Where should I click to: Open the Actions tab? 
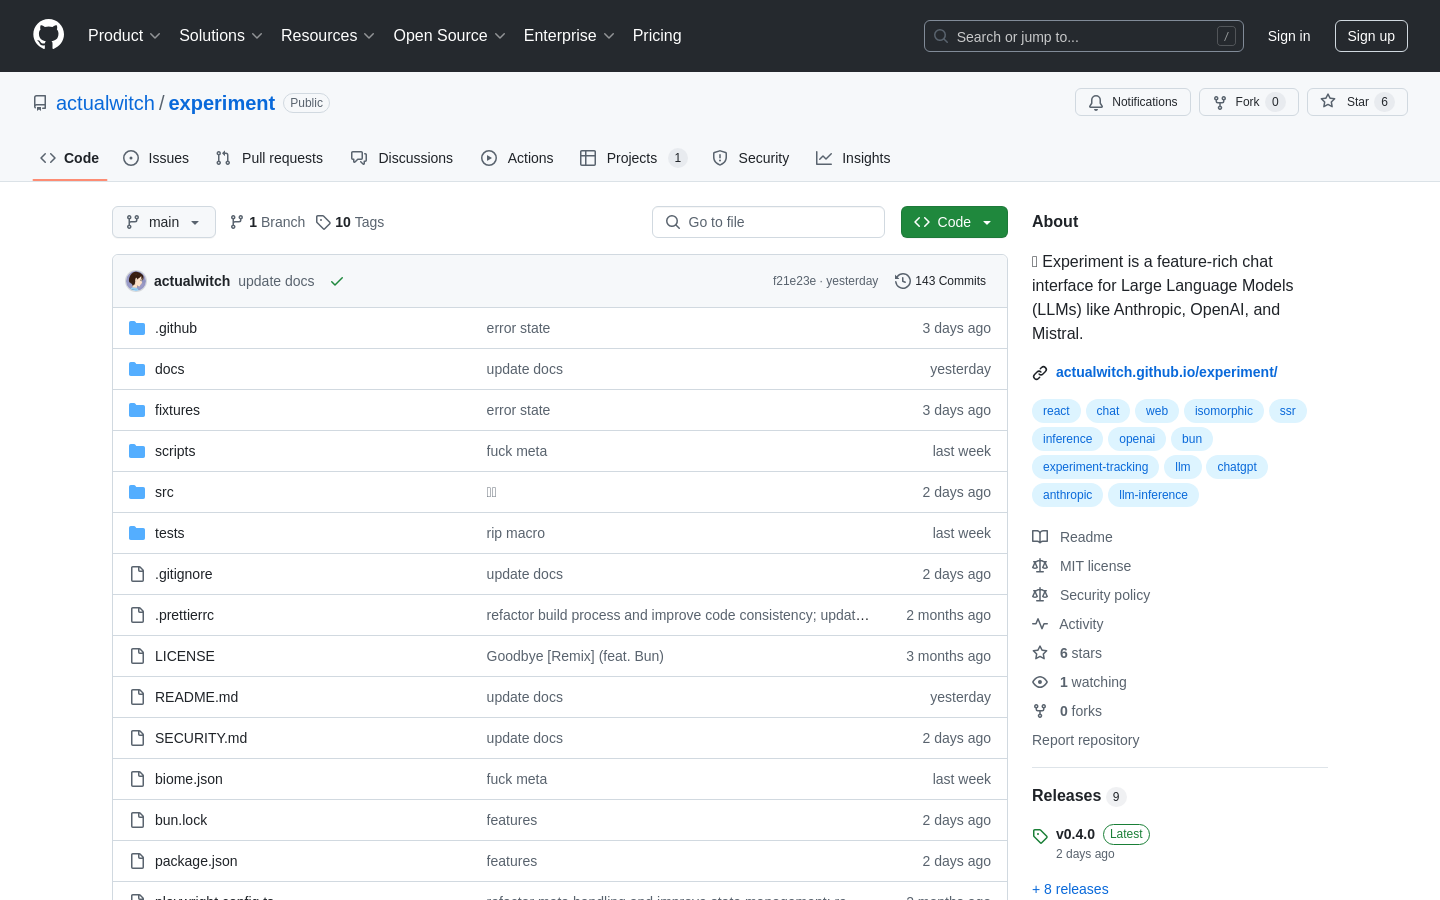(517, 158)
